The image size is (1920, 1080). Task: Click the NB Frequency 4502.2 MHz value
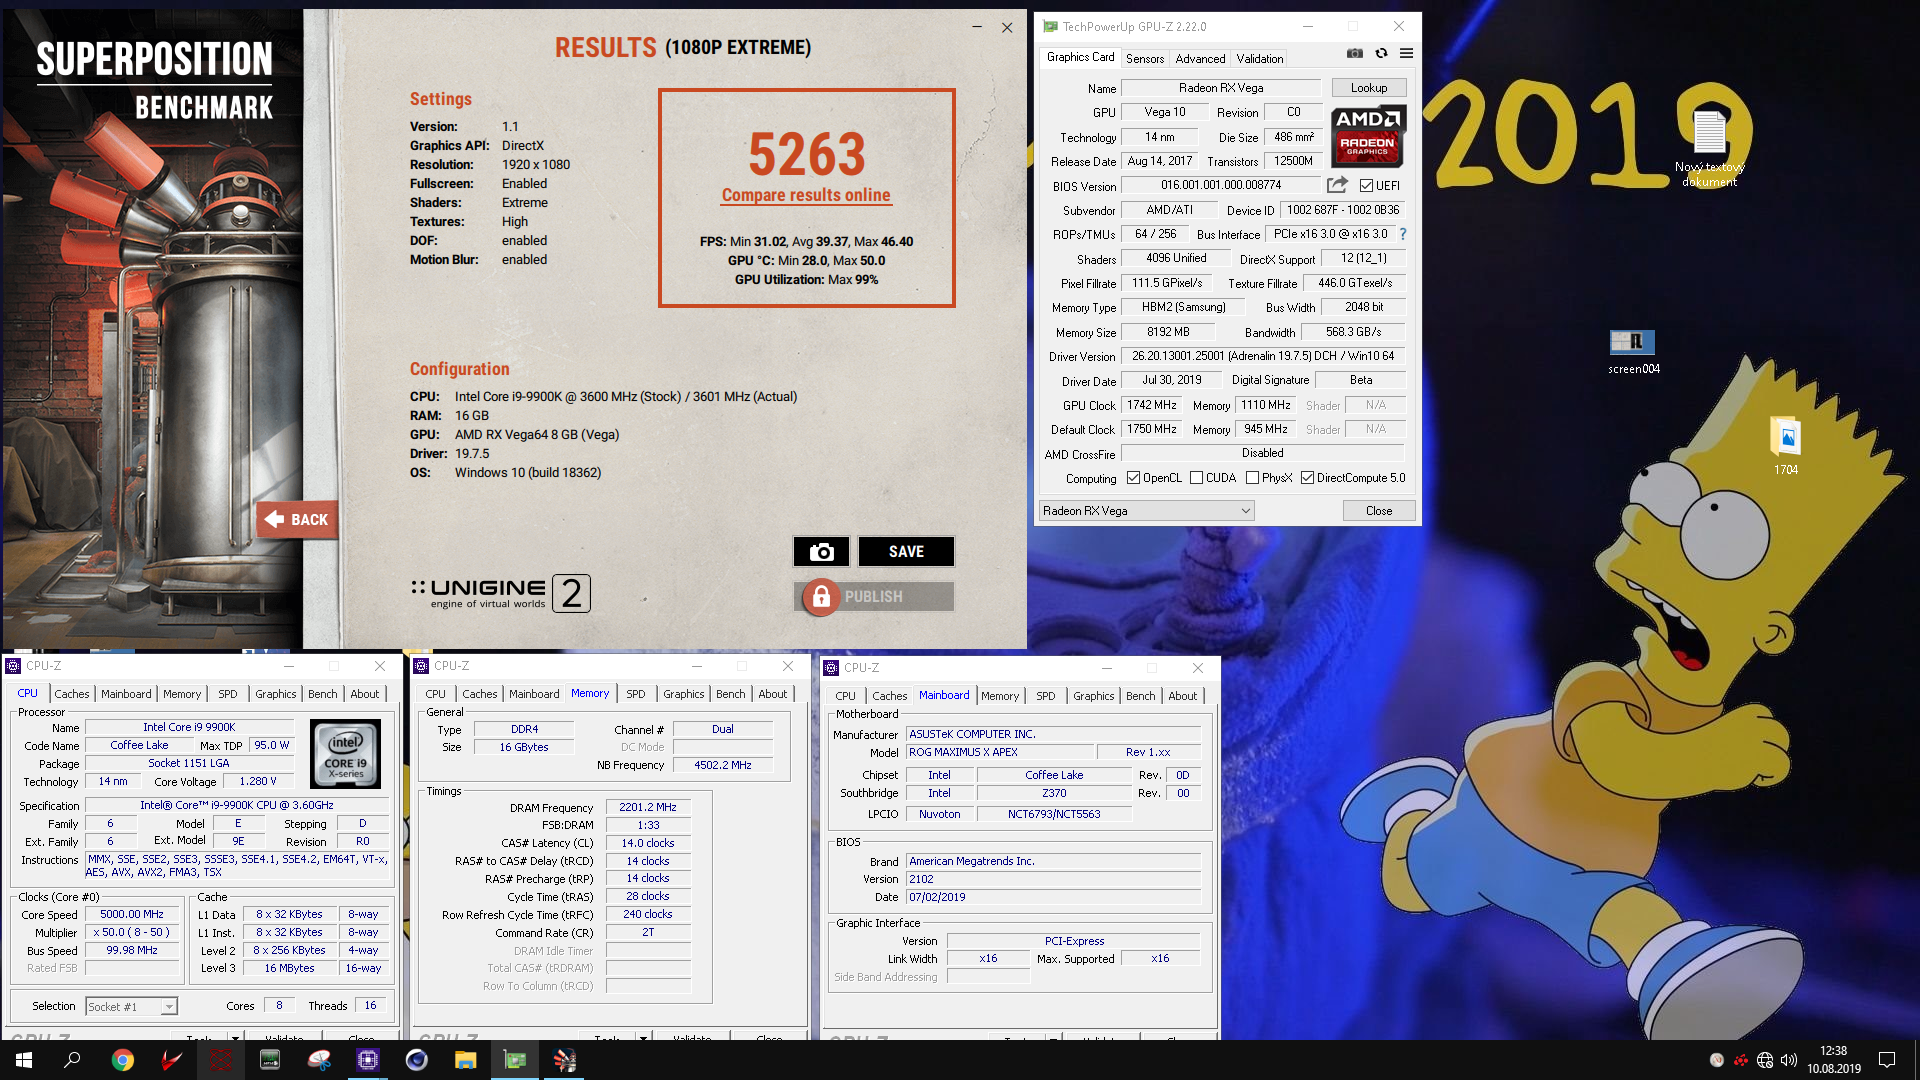[x=723, y=765]
